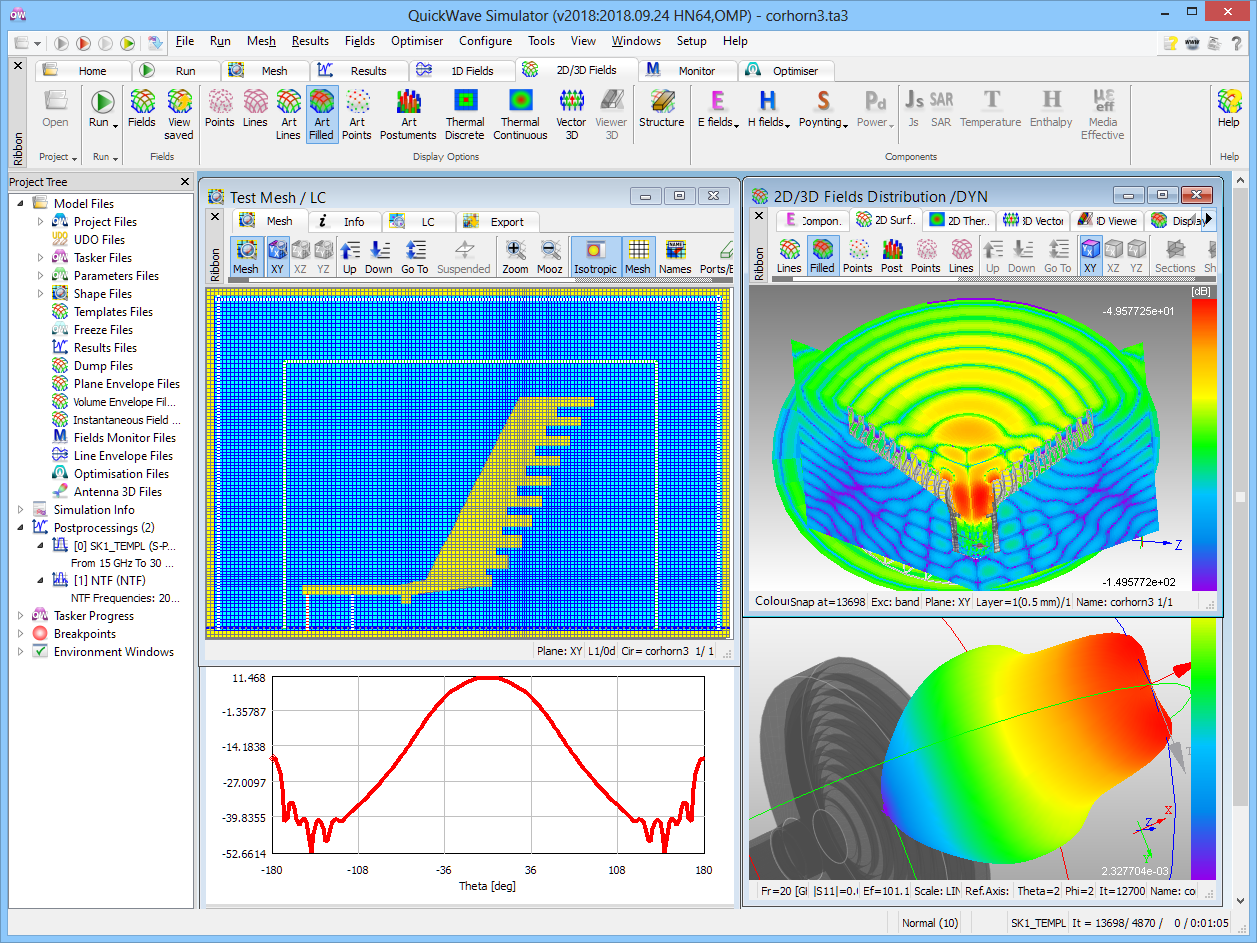Image resolution: width=1257 pixels, height=943 pixels.
Task: Expand the Simulation Info tree node
Action: click(x=21, y=510)
